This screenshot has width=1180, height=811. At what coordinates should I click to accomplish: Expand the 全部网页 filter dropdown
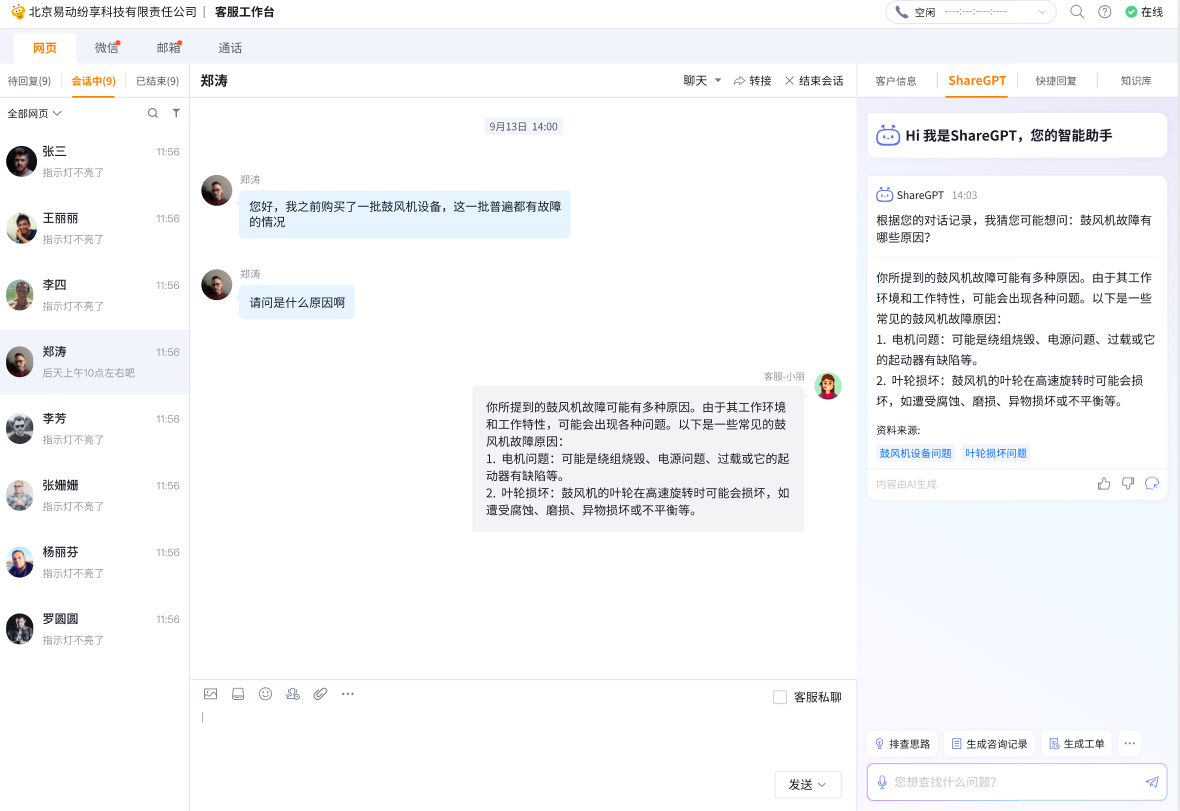pos(36,113)
